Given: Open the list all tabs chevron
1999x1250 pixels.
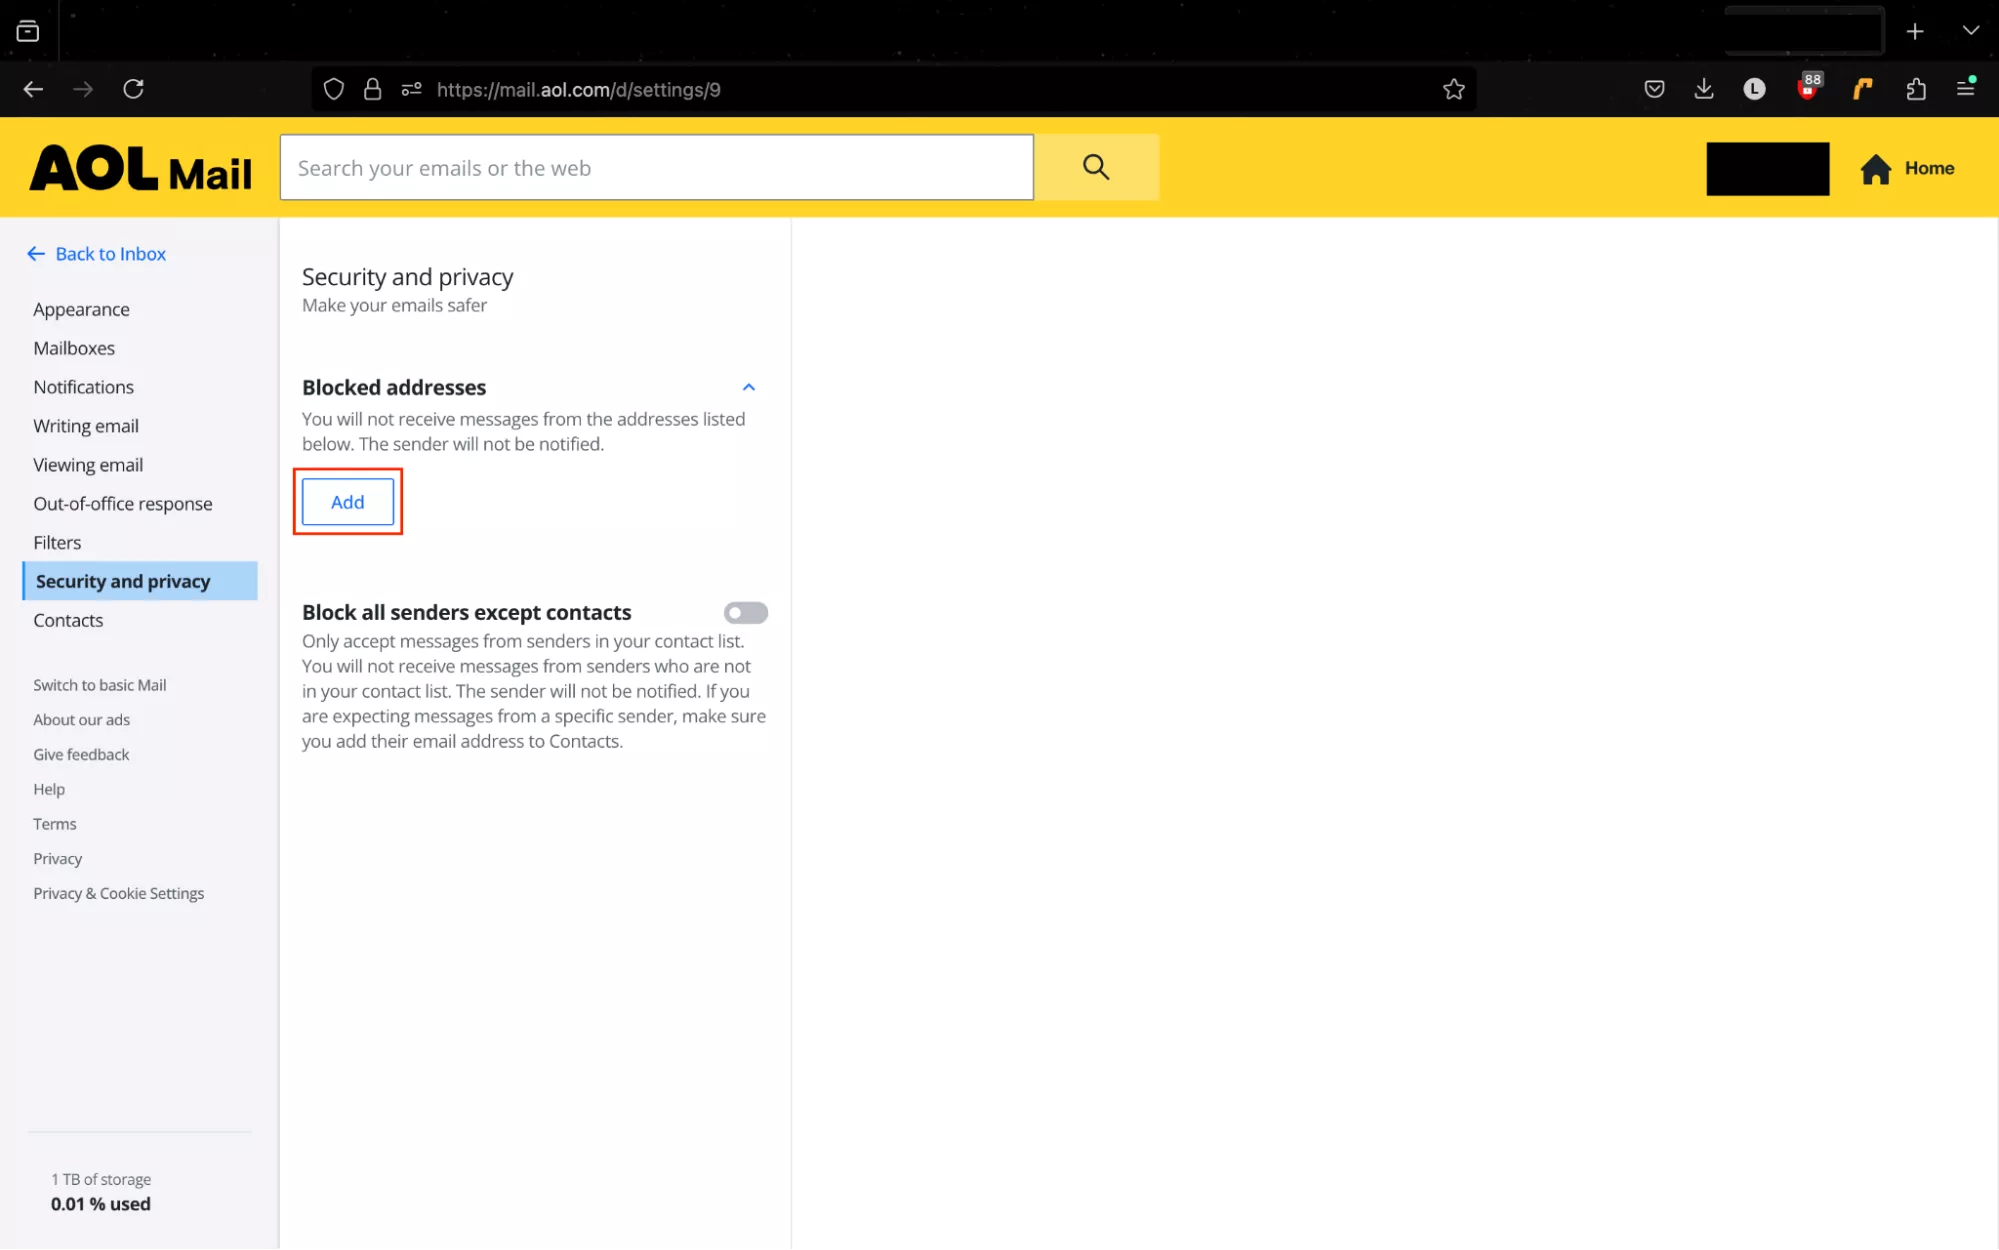Looking at the screenshot, I should coord(1970,31).
